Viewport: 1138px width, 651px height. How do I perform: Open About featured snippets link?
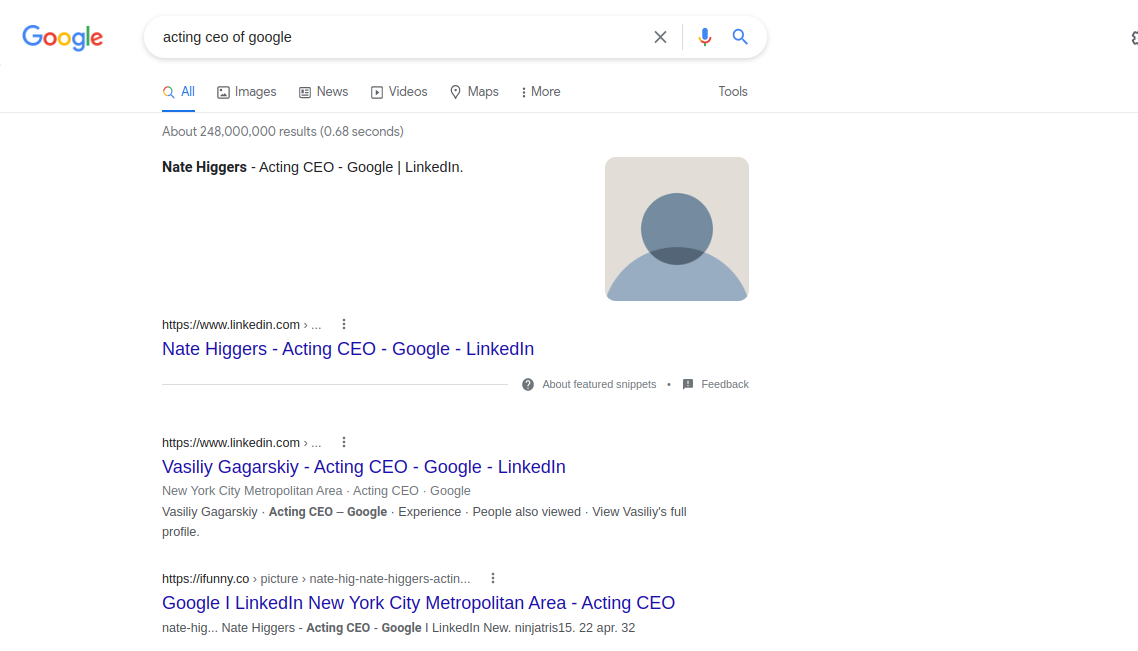tap(599, 385)
